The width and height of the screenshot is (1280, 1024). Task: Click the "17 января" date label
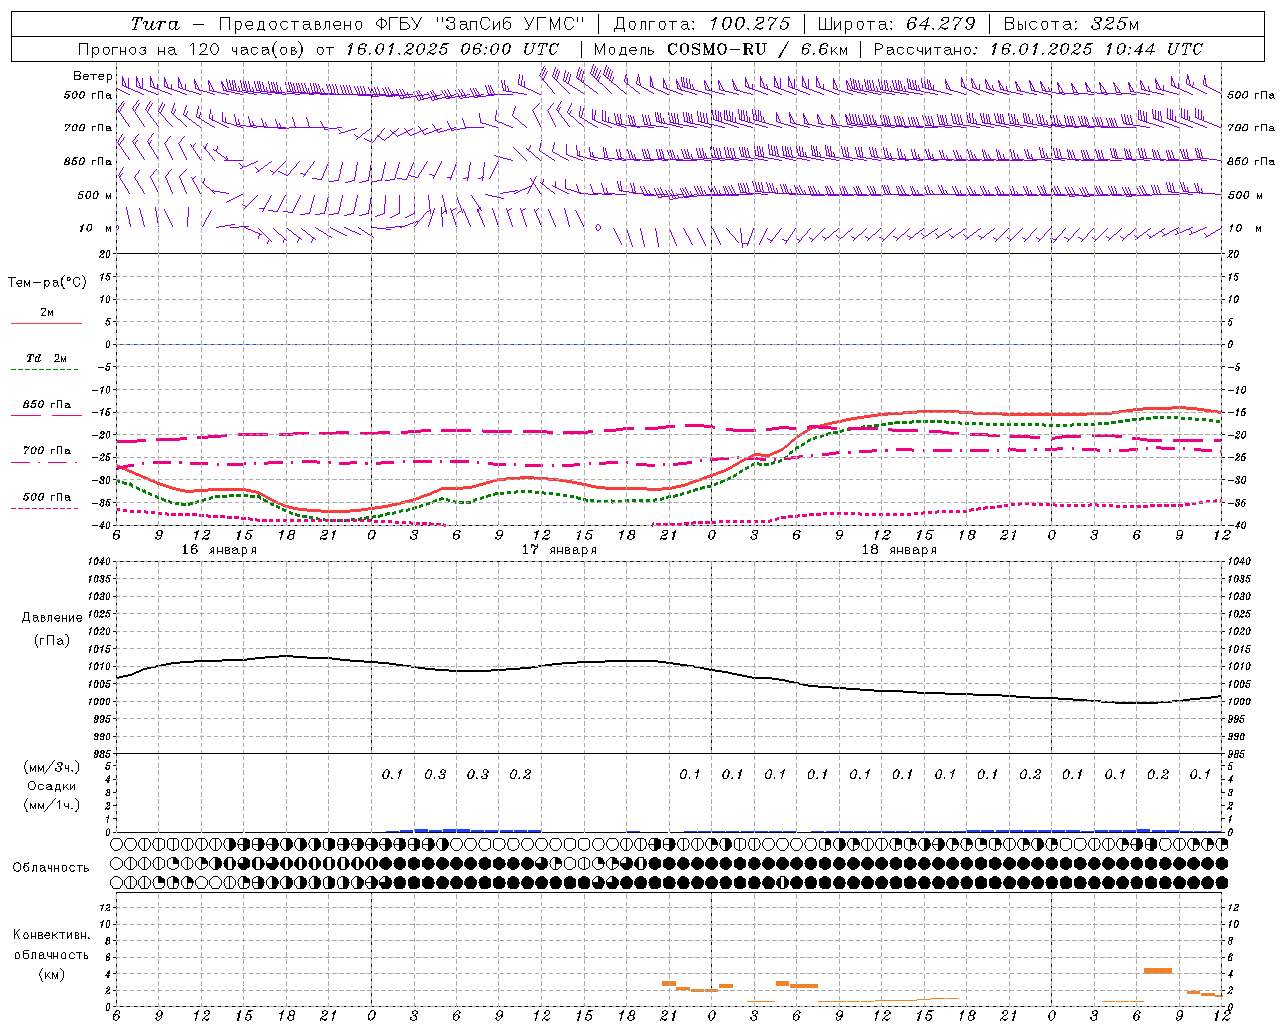(x=558, y=550)
